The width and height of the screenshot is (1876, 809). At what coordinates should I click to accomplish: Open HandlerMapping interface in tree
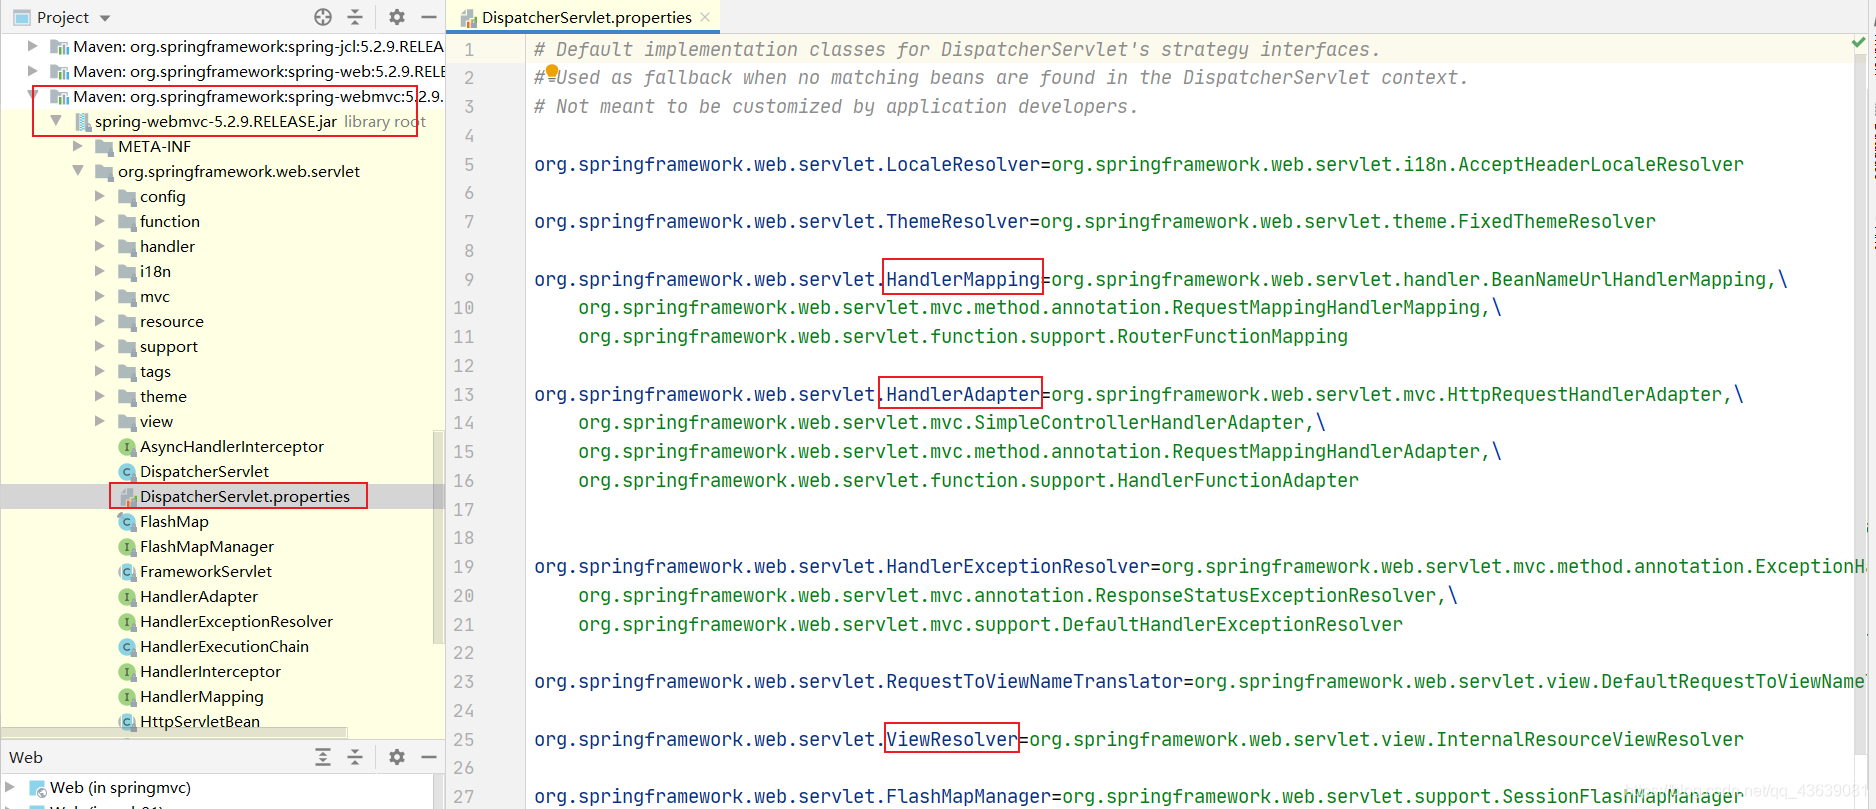(x=201, y=696)
